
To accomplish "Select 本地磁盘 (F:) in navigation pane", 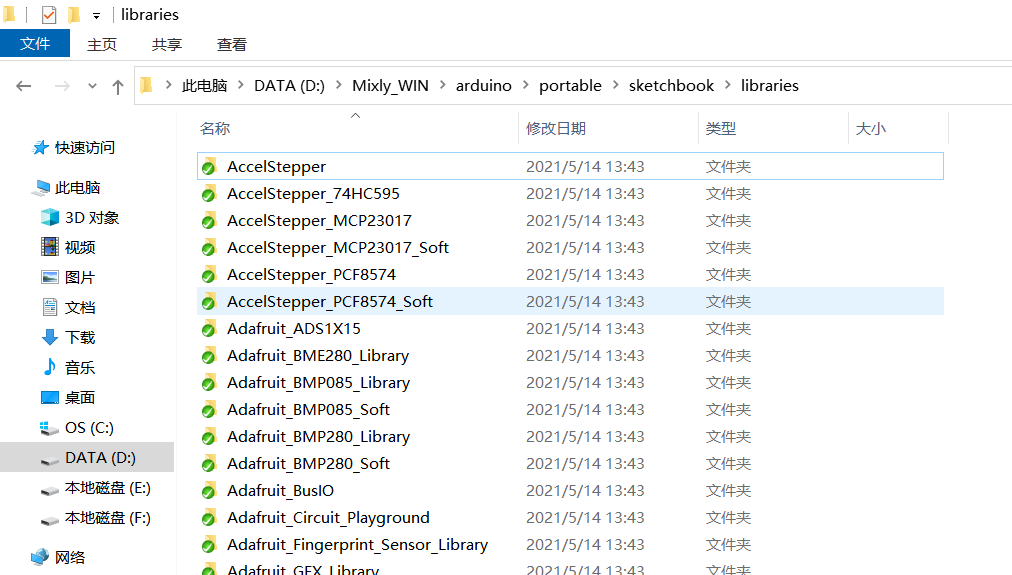I will pos(108,518).
